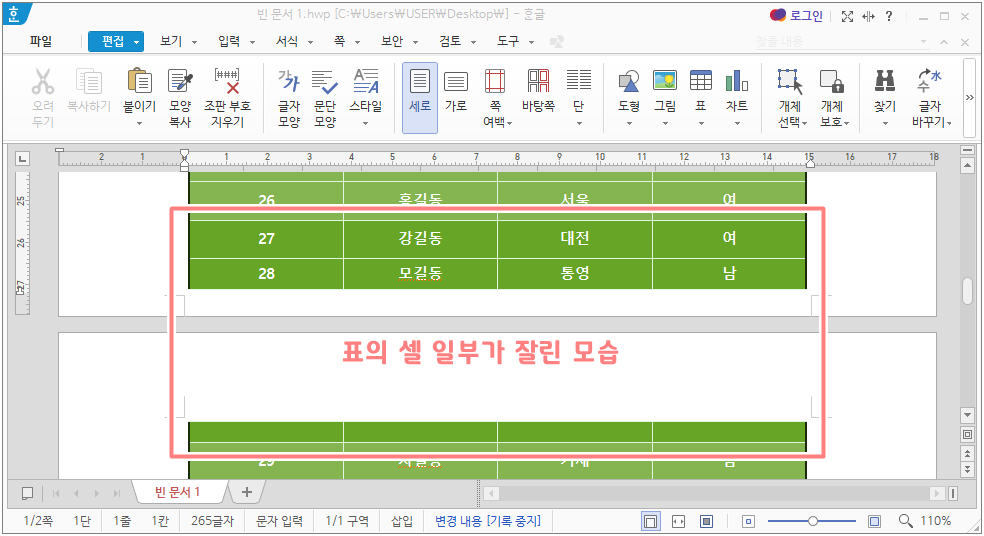Viewport: 984px width, 536px height.
Task: Add new document tab with + button
Action: click(x=247, y=492)
